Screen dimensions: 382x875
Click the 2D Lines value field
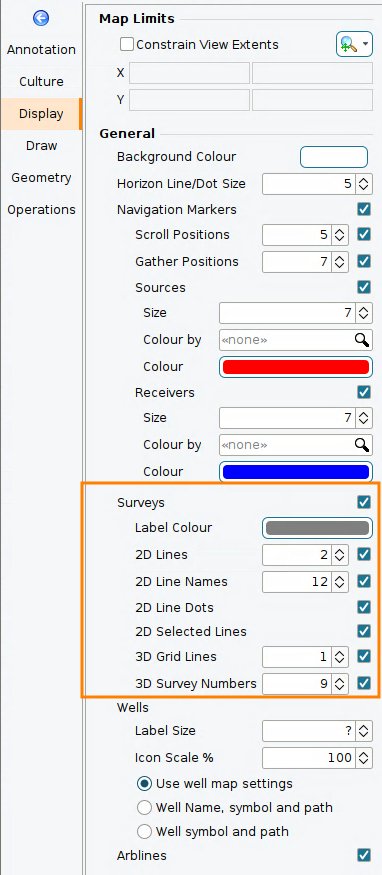click(297, 555)
